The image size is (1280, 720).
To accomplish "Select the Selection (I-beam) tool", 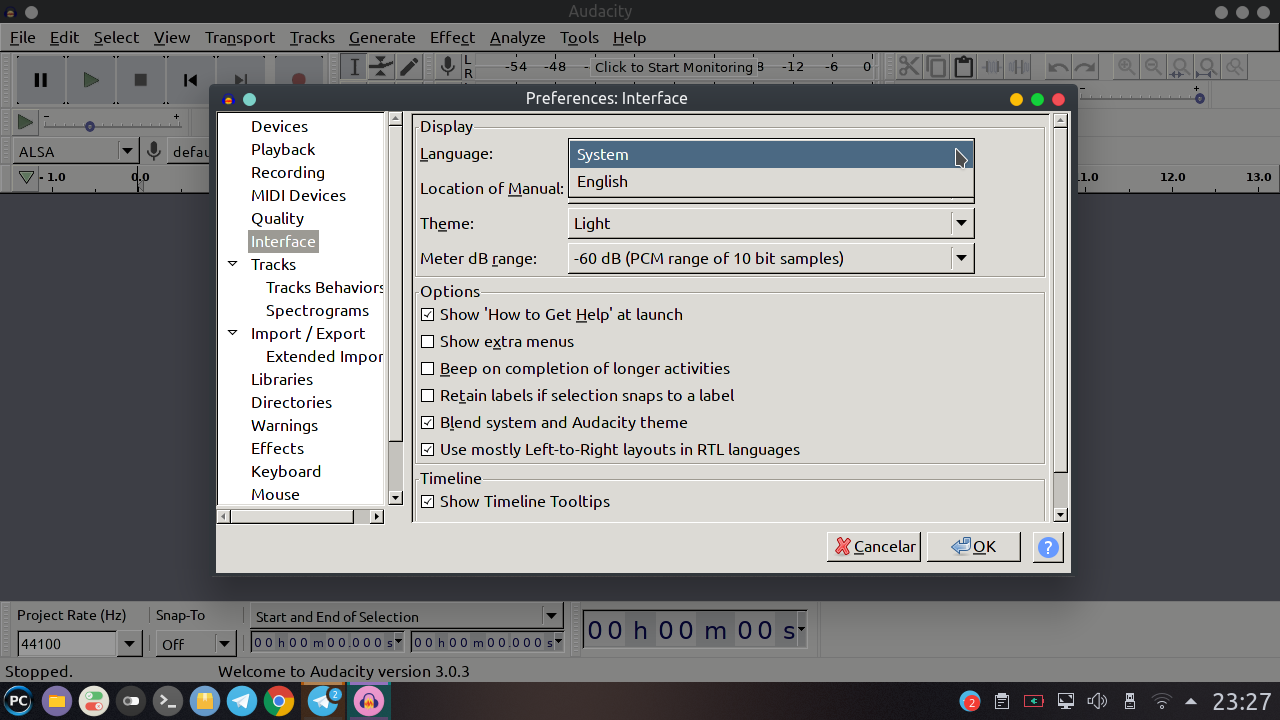I will coord(353,67).
